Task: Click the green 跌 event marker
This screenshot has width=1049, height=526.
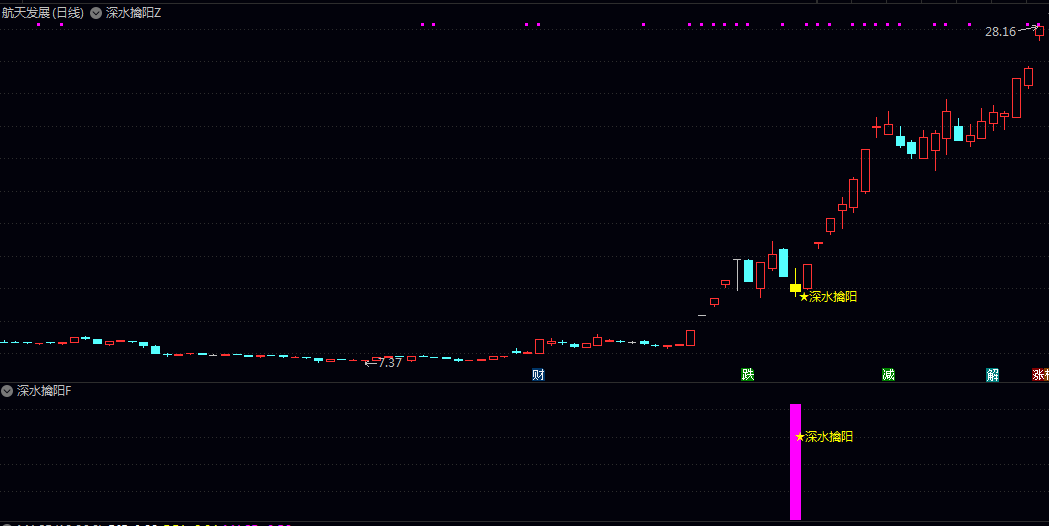Action: coord(748,375)
